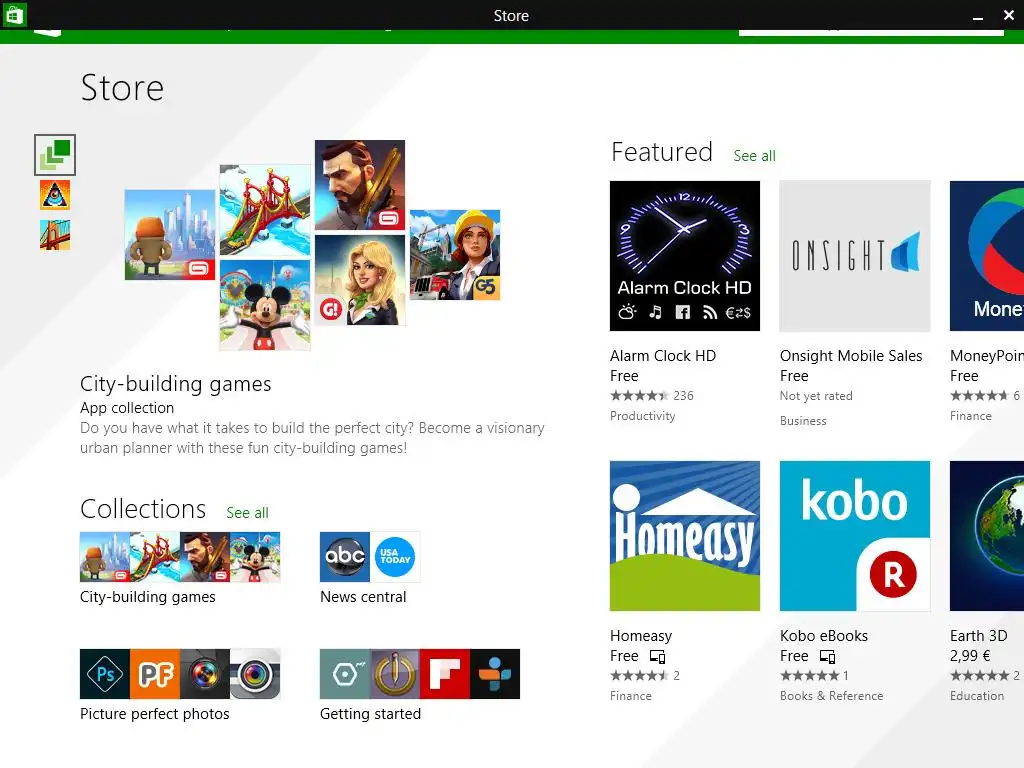This screenshot has height=768, width=1024.
Task: Click the City-building games collection label
Action: pyautogui.click(x=148, y=597)
